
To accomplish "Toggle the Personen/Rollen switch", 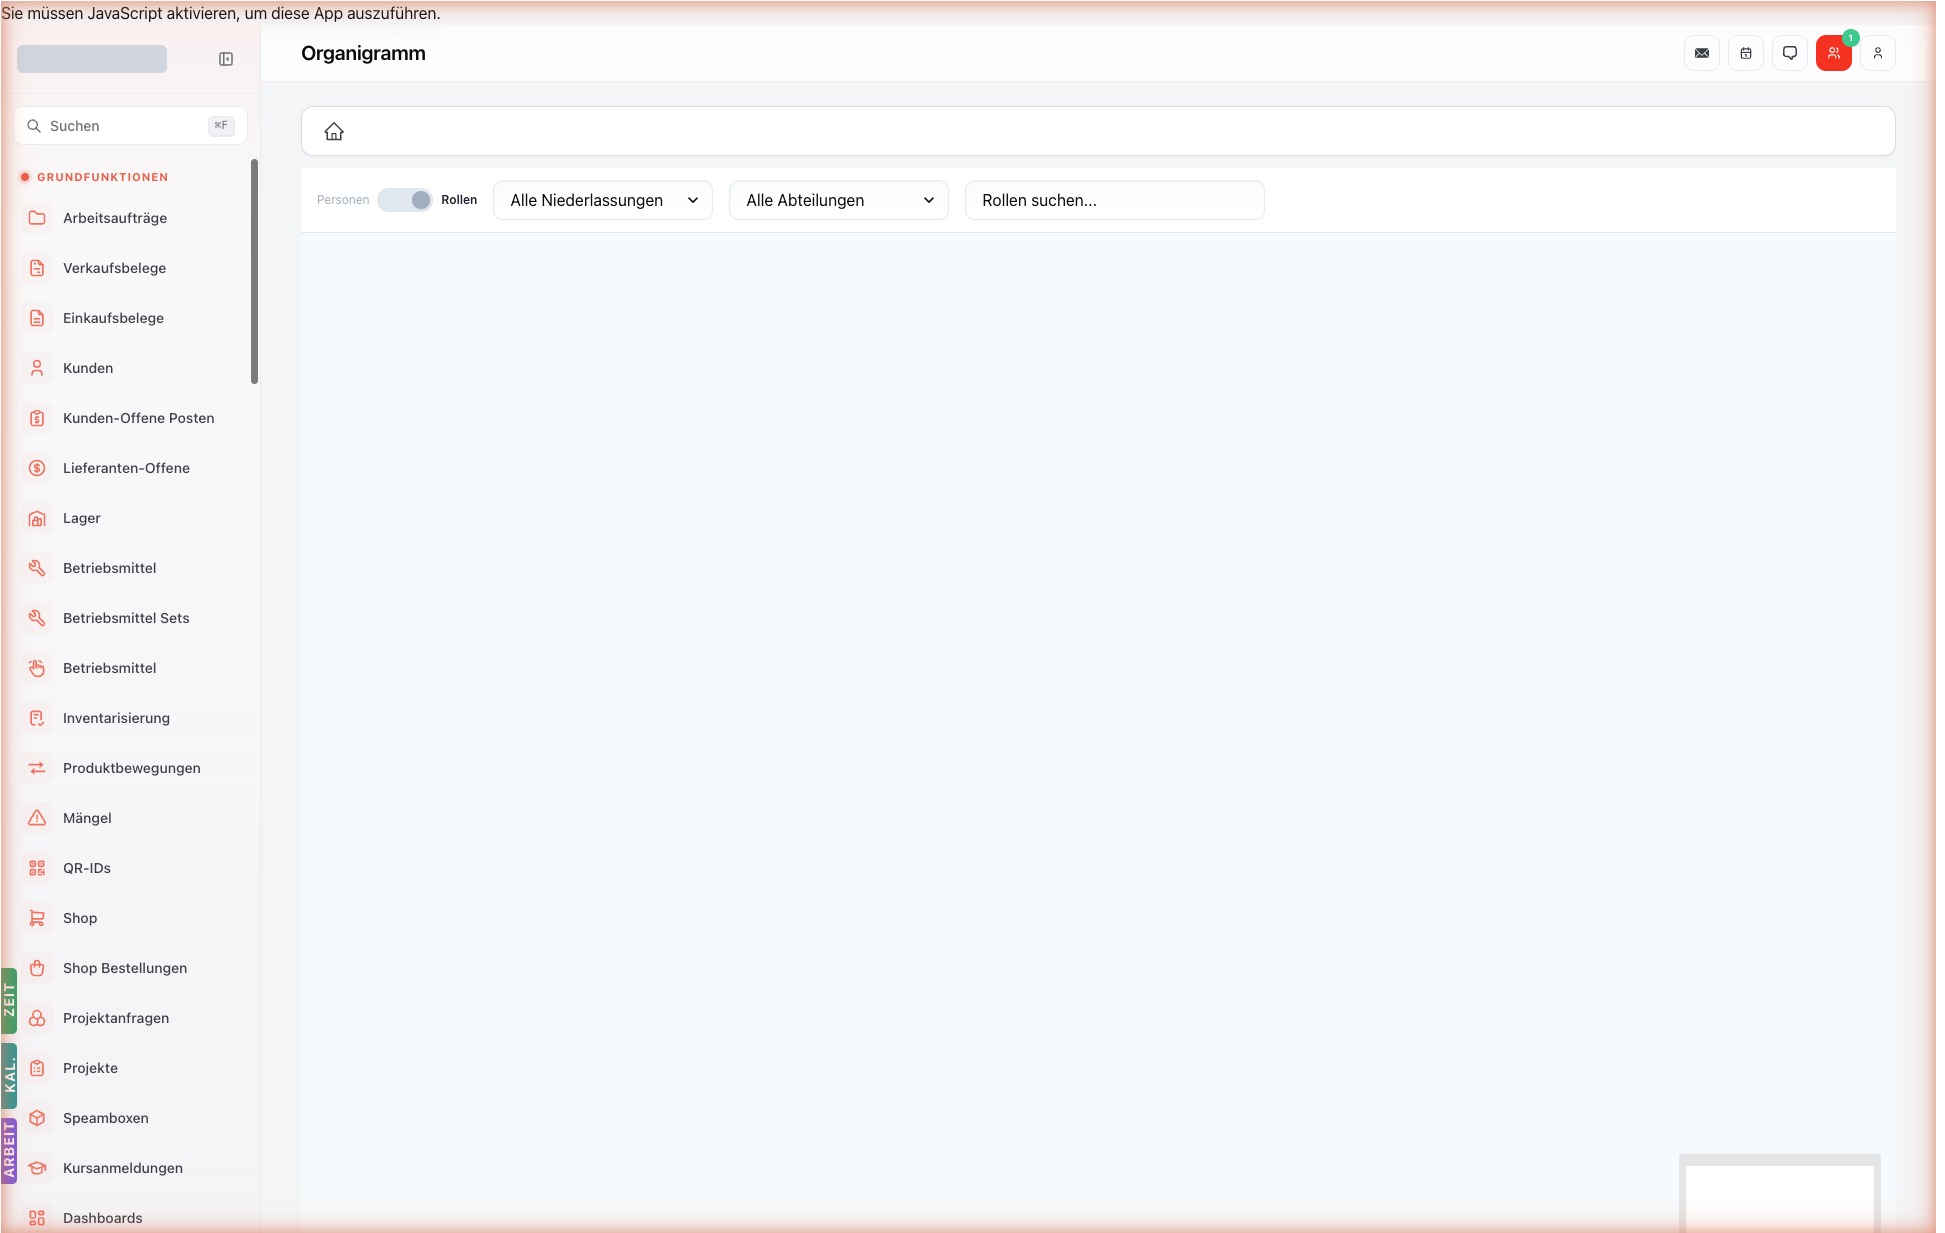I will 405,200.
